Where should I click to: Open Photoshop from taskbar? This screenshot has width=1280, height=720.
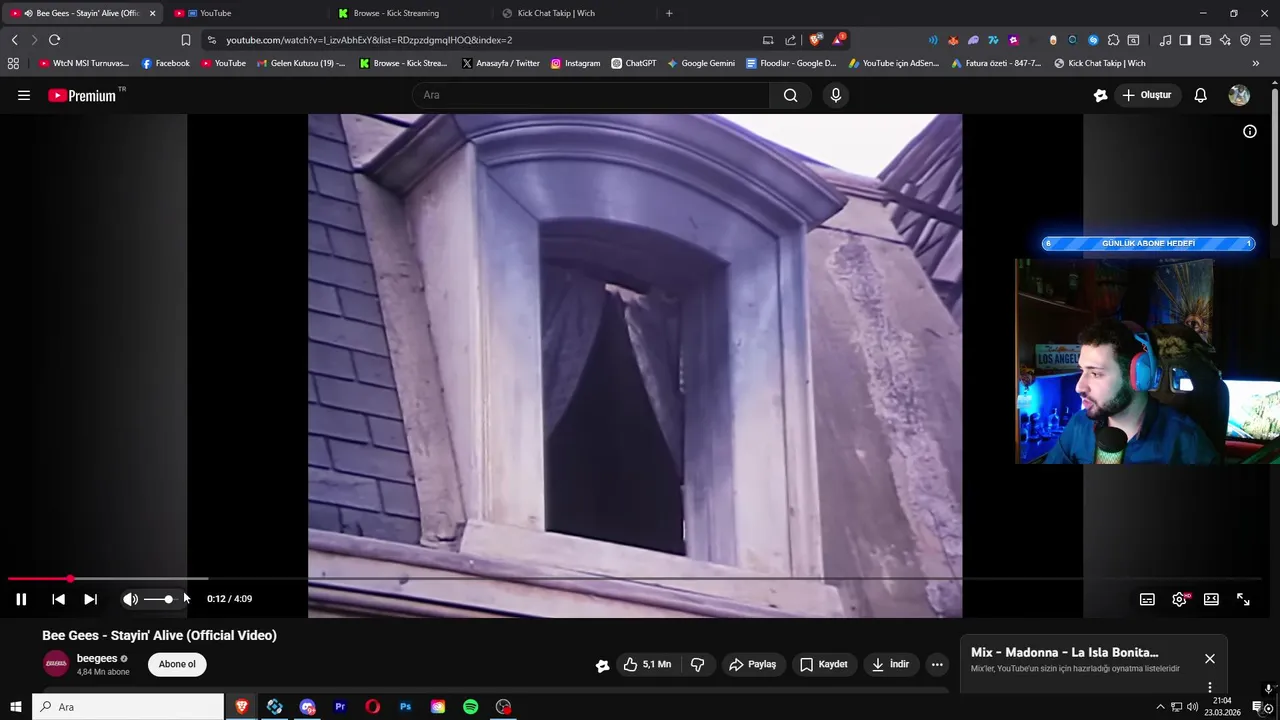405,707
